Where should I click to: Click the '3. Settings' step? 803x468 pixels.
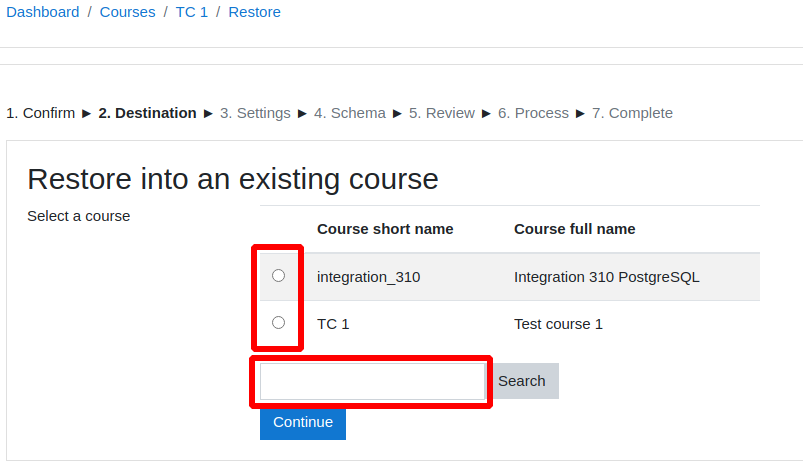point(255,113)
